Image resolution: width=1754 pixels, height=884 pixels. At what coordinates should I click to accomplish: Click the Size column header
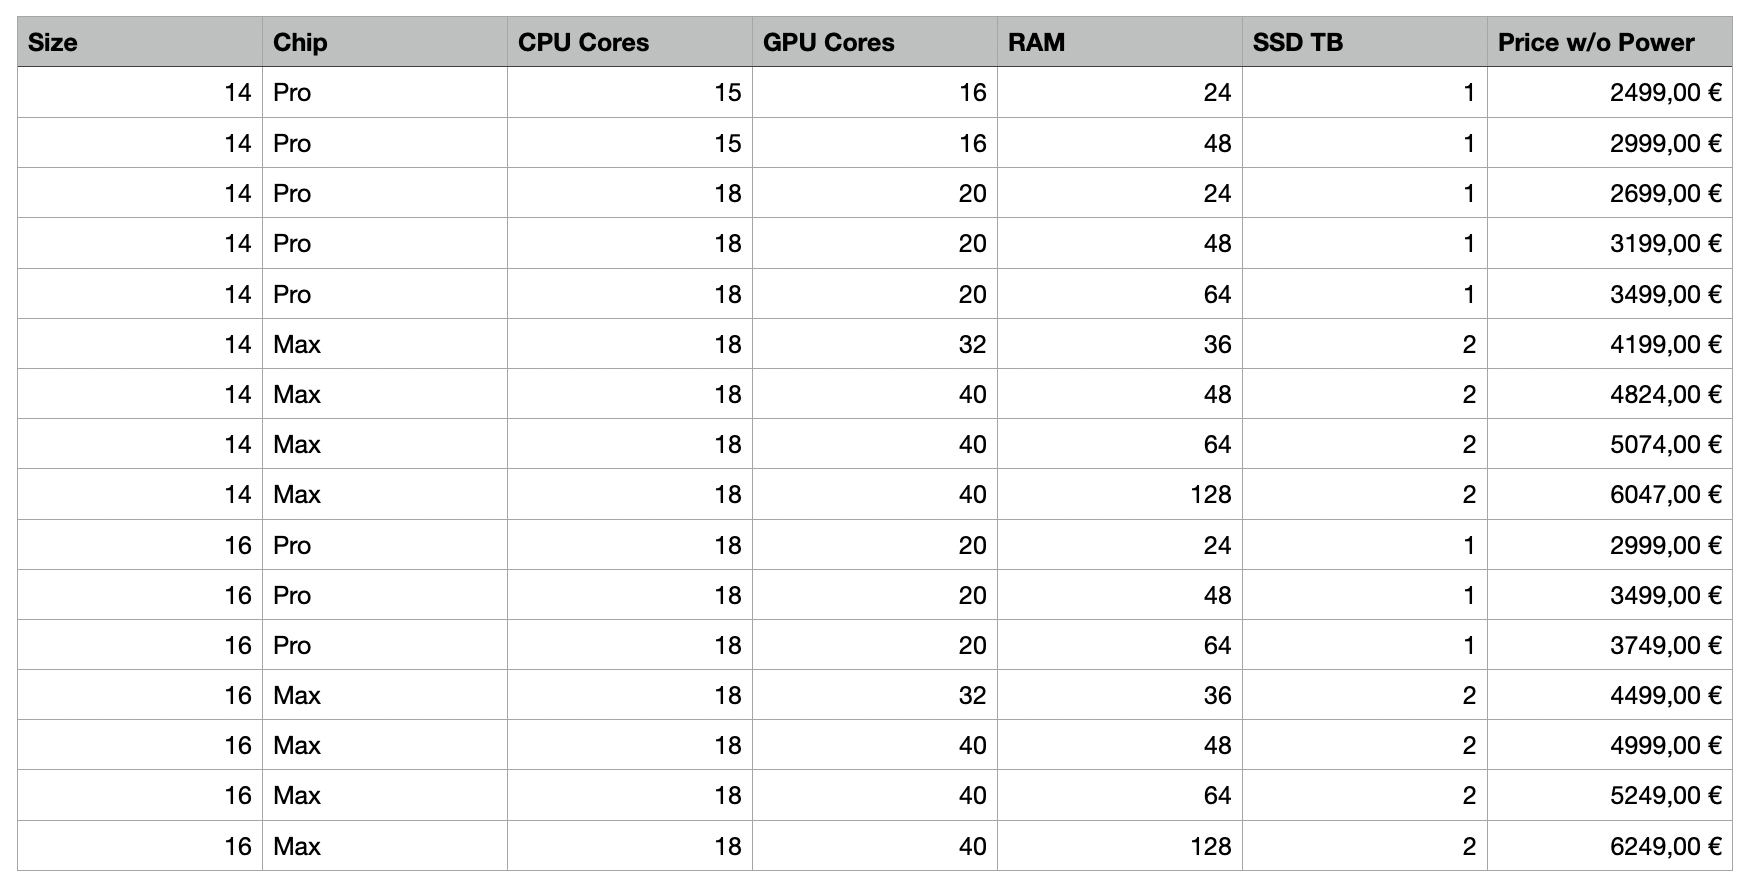click(x=139, y=42)
